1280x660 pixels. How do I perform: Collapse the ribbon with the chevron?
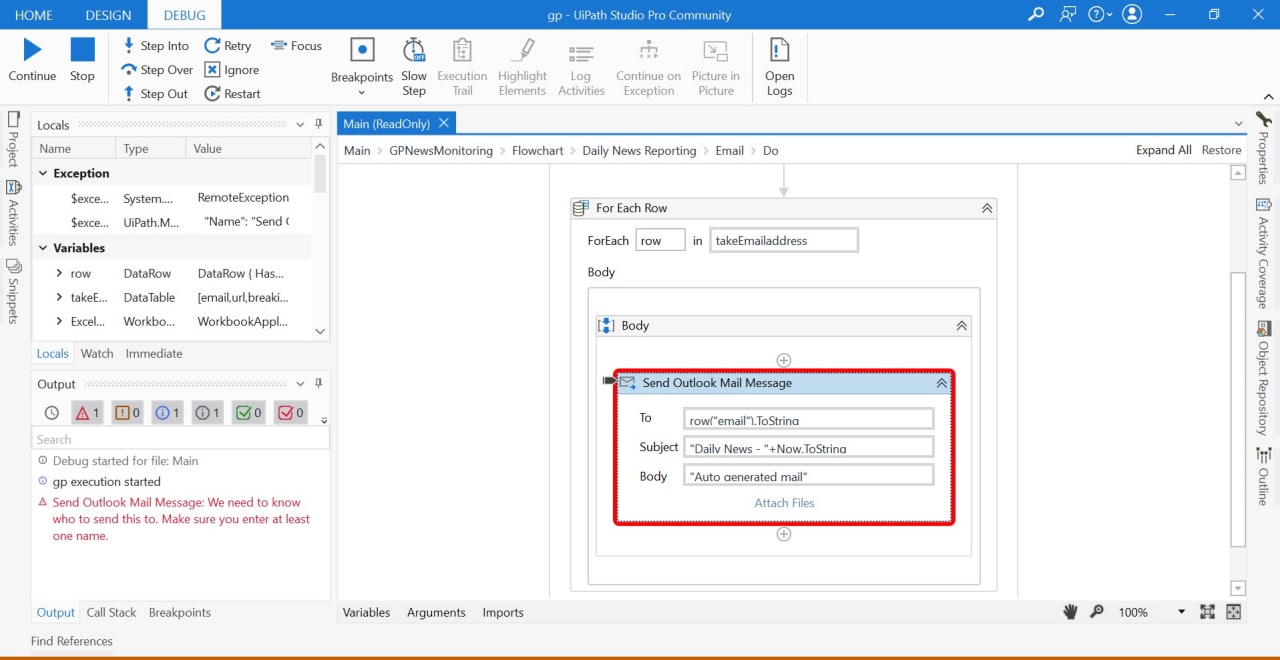click(1269, 97)
